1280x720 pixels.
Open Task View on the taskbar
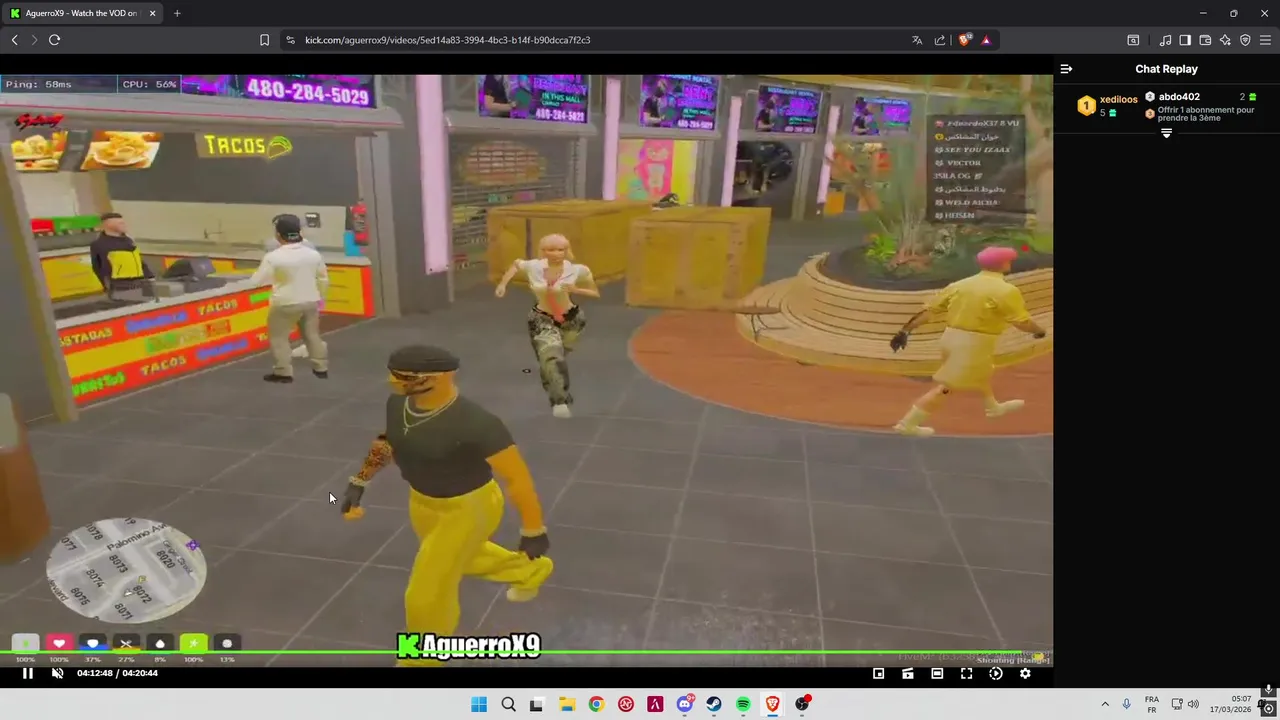click(536, 704)
